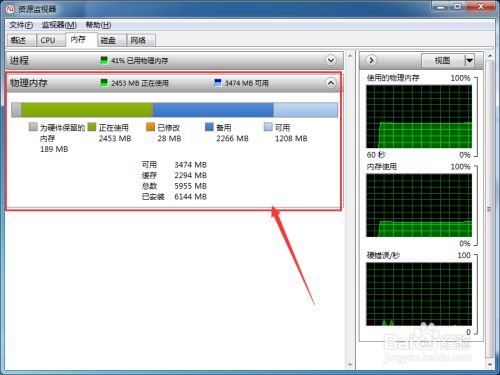Click the blue standby memory bar segment
The image size is (500, 375).
213,110
